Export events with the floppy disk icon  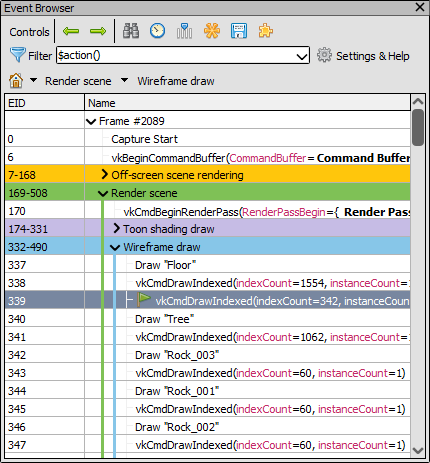coord(239,31)
